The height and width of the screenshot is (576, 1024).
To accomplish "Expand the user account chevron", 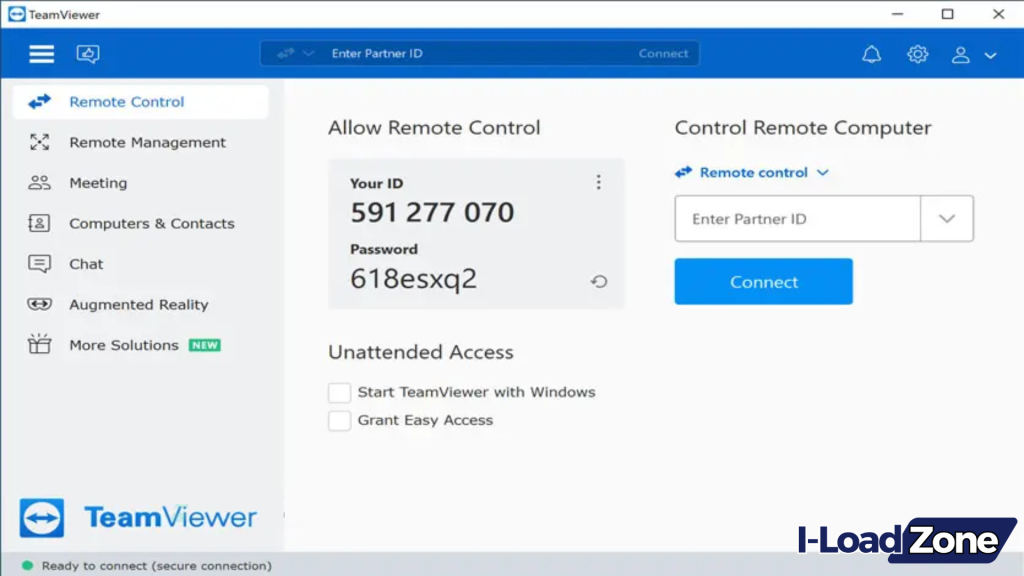I will (x=989, y=54).
